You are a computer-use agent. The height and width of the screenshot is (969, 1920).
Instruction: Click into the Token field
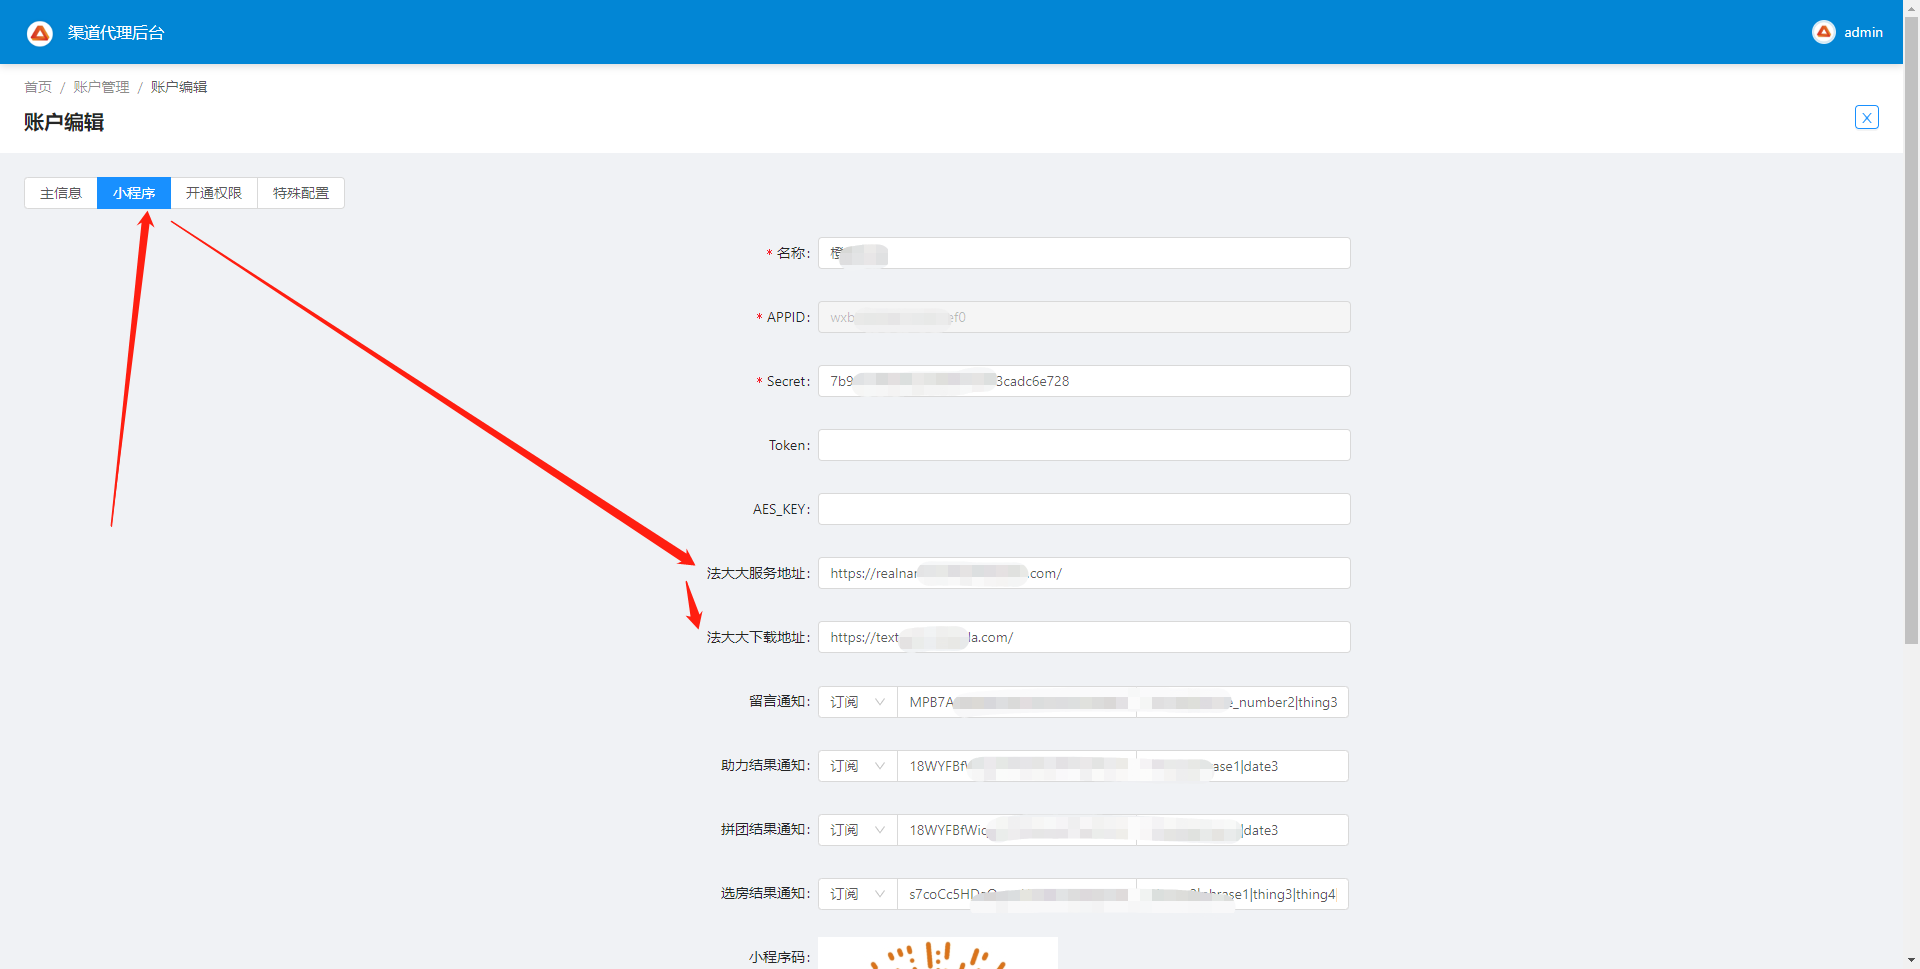1084,445
